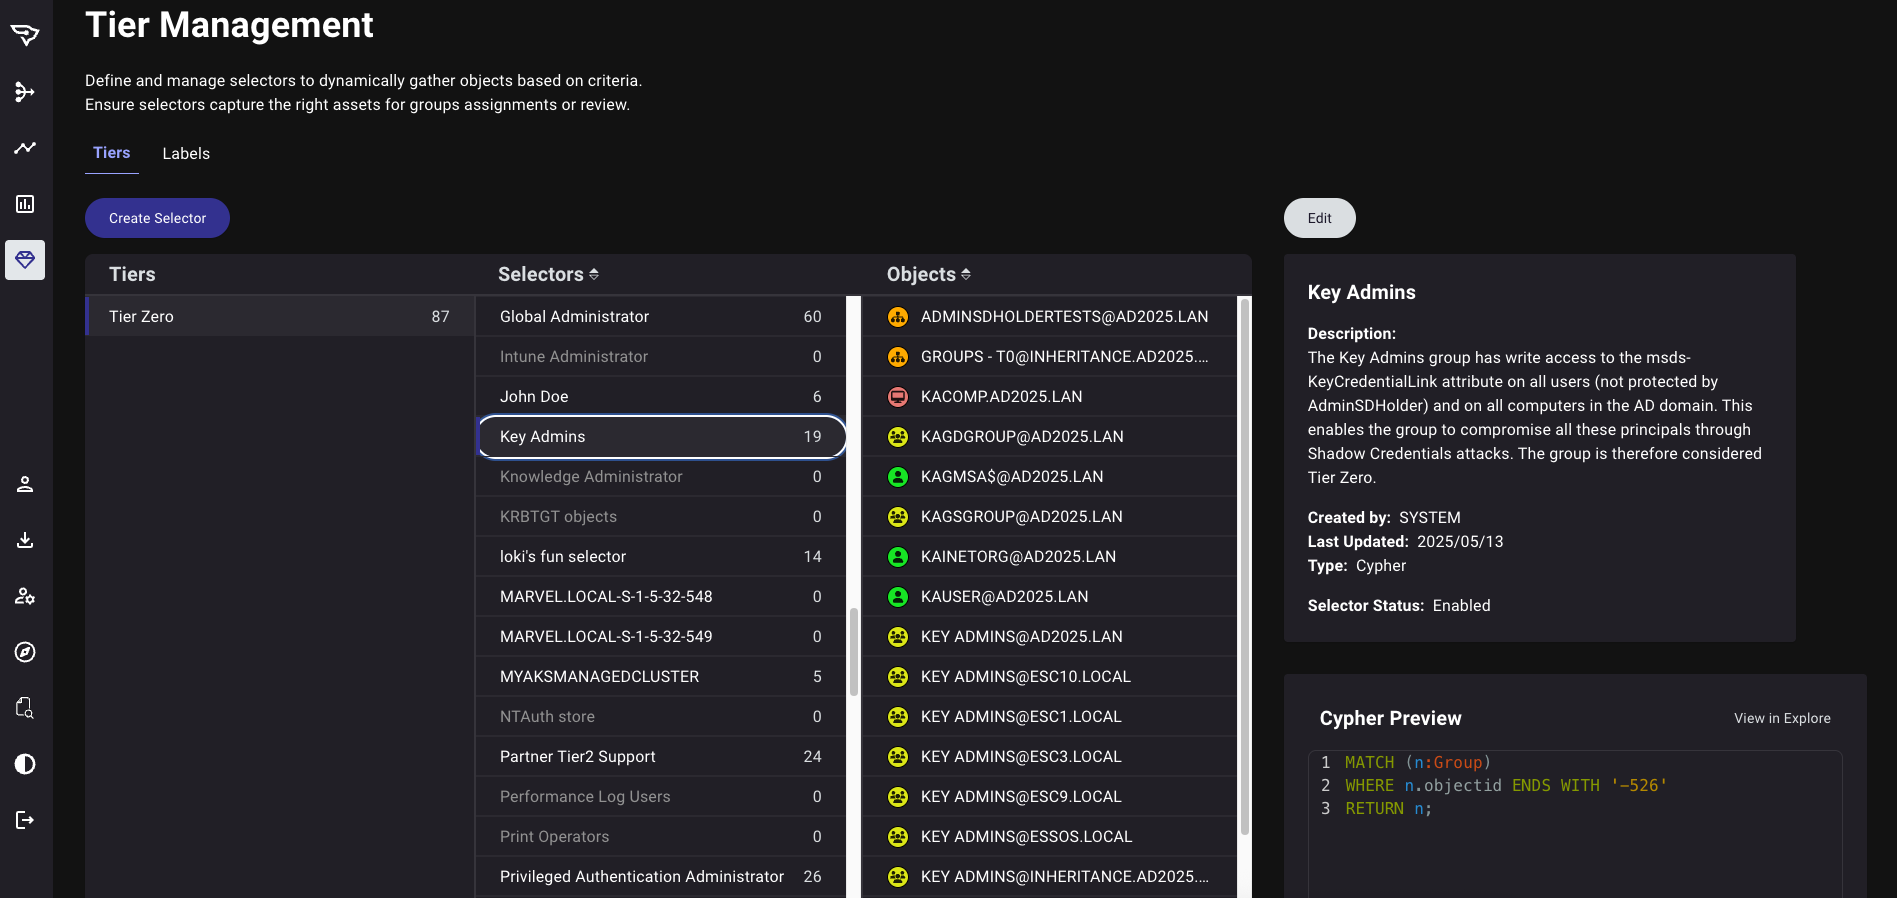Click the KAGDGROUP group icon
The width and height of the screenshot is (1897, 898).
pos(898,437)
